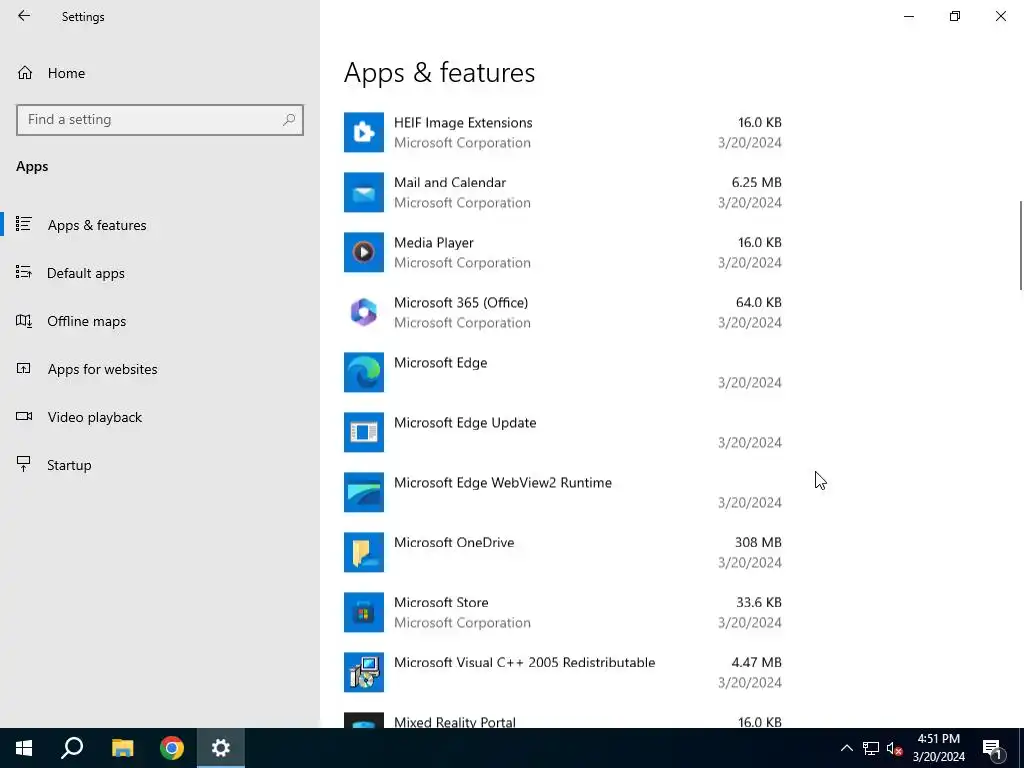Click the Microsoft 365 (Office) app icon

pyautogui.click(x=364, y=312)
